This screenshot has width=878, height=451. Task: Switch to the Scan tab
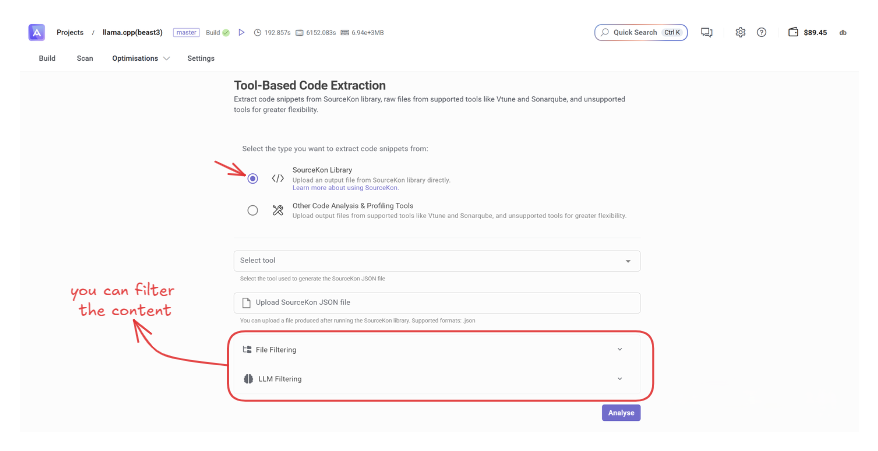[85, 59]
